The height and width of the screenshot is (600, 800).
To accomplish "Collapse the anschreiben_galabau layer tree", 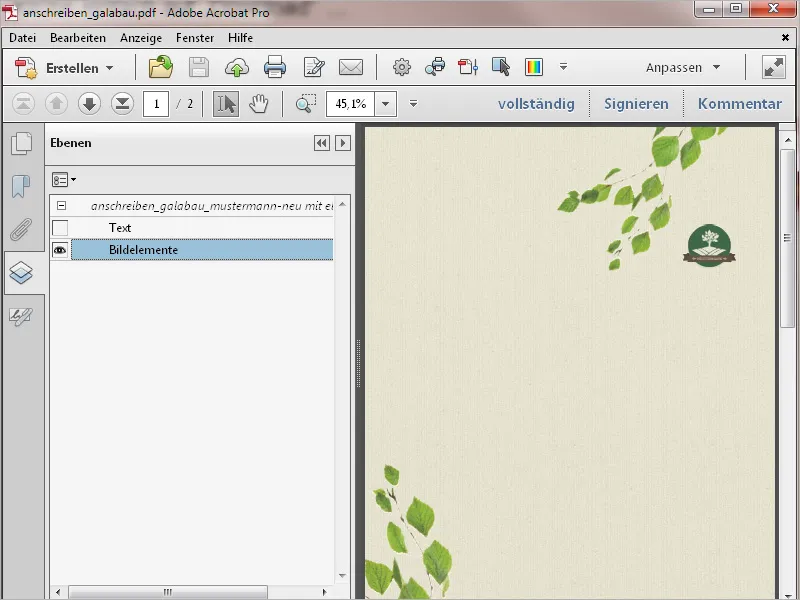I will click(x=61, y=206).
